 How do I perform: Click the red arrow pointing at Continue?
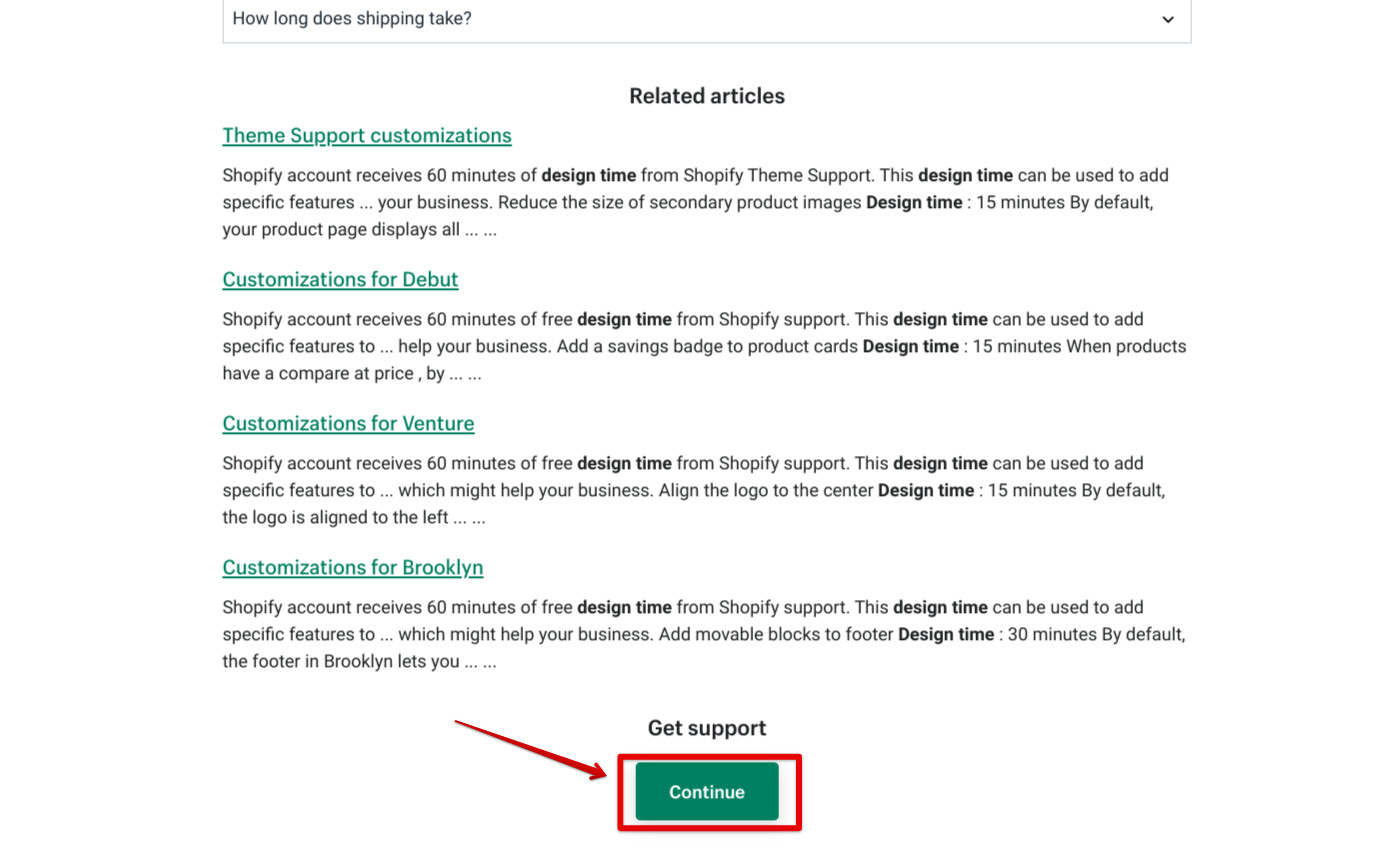[531, 747]
